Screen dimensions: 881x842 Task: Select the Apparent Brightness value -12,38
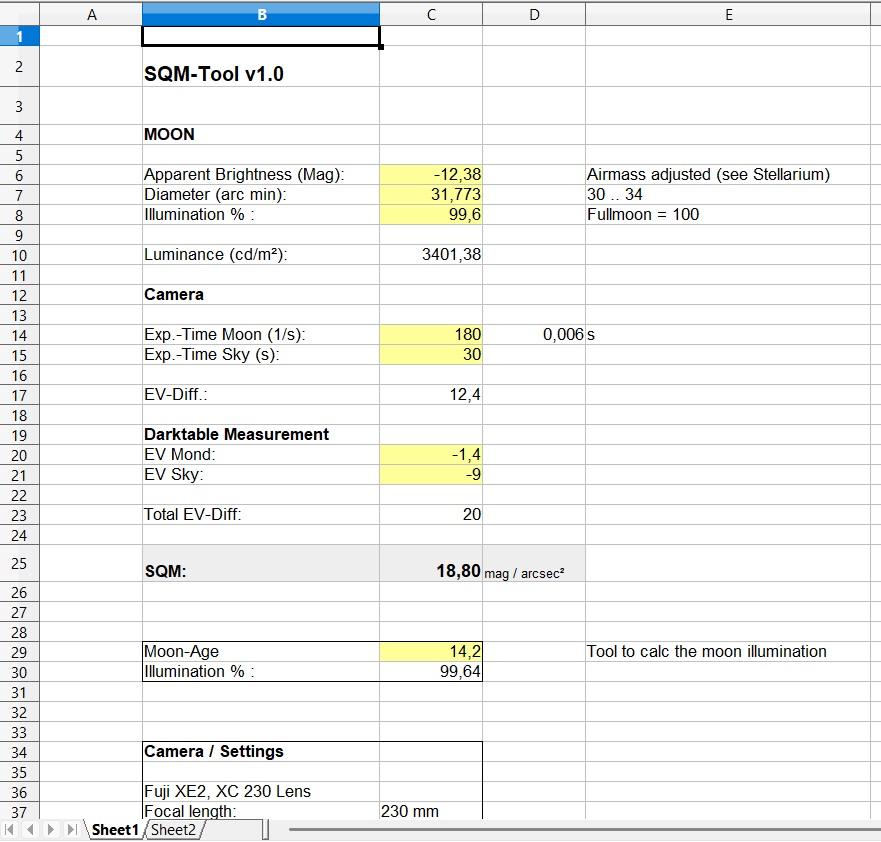(431, 175)
